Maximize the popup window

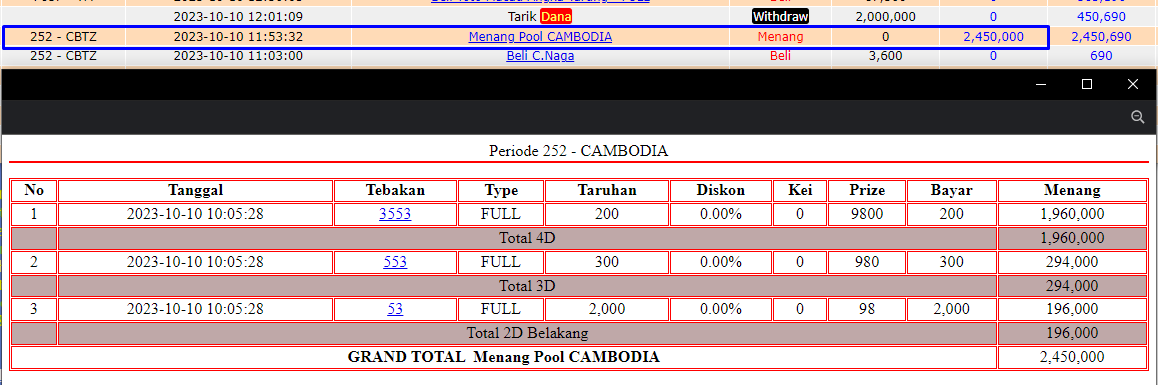pyautogui.click(x=1086, y=84)
